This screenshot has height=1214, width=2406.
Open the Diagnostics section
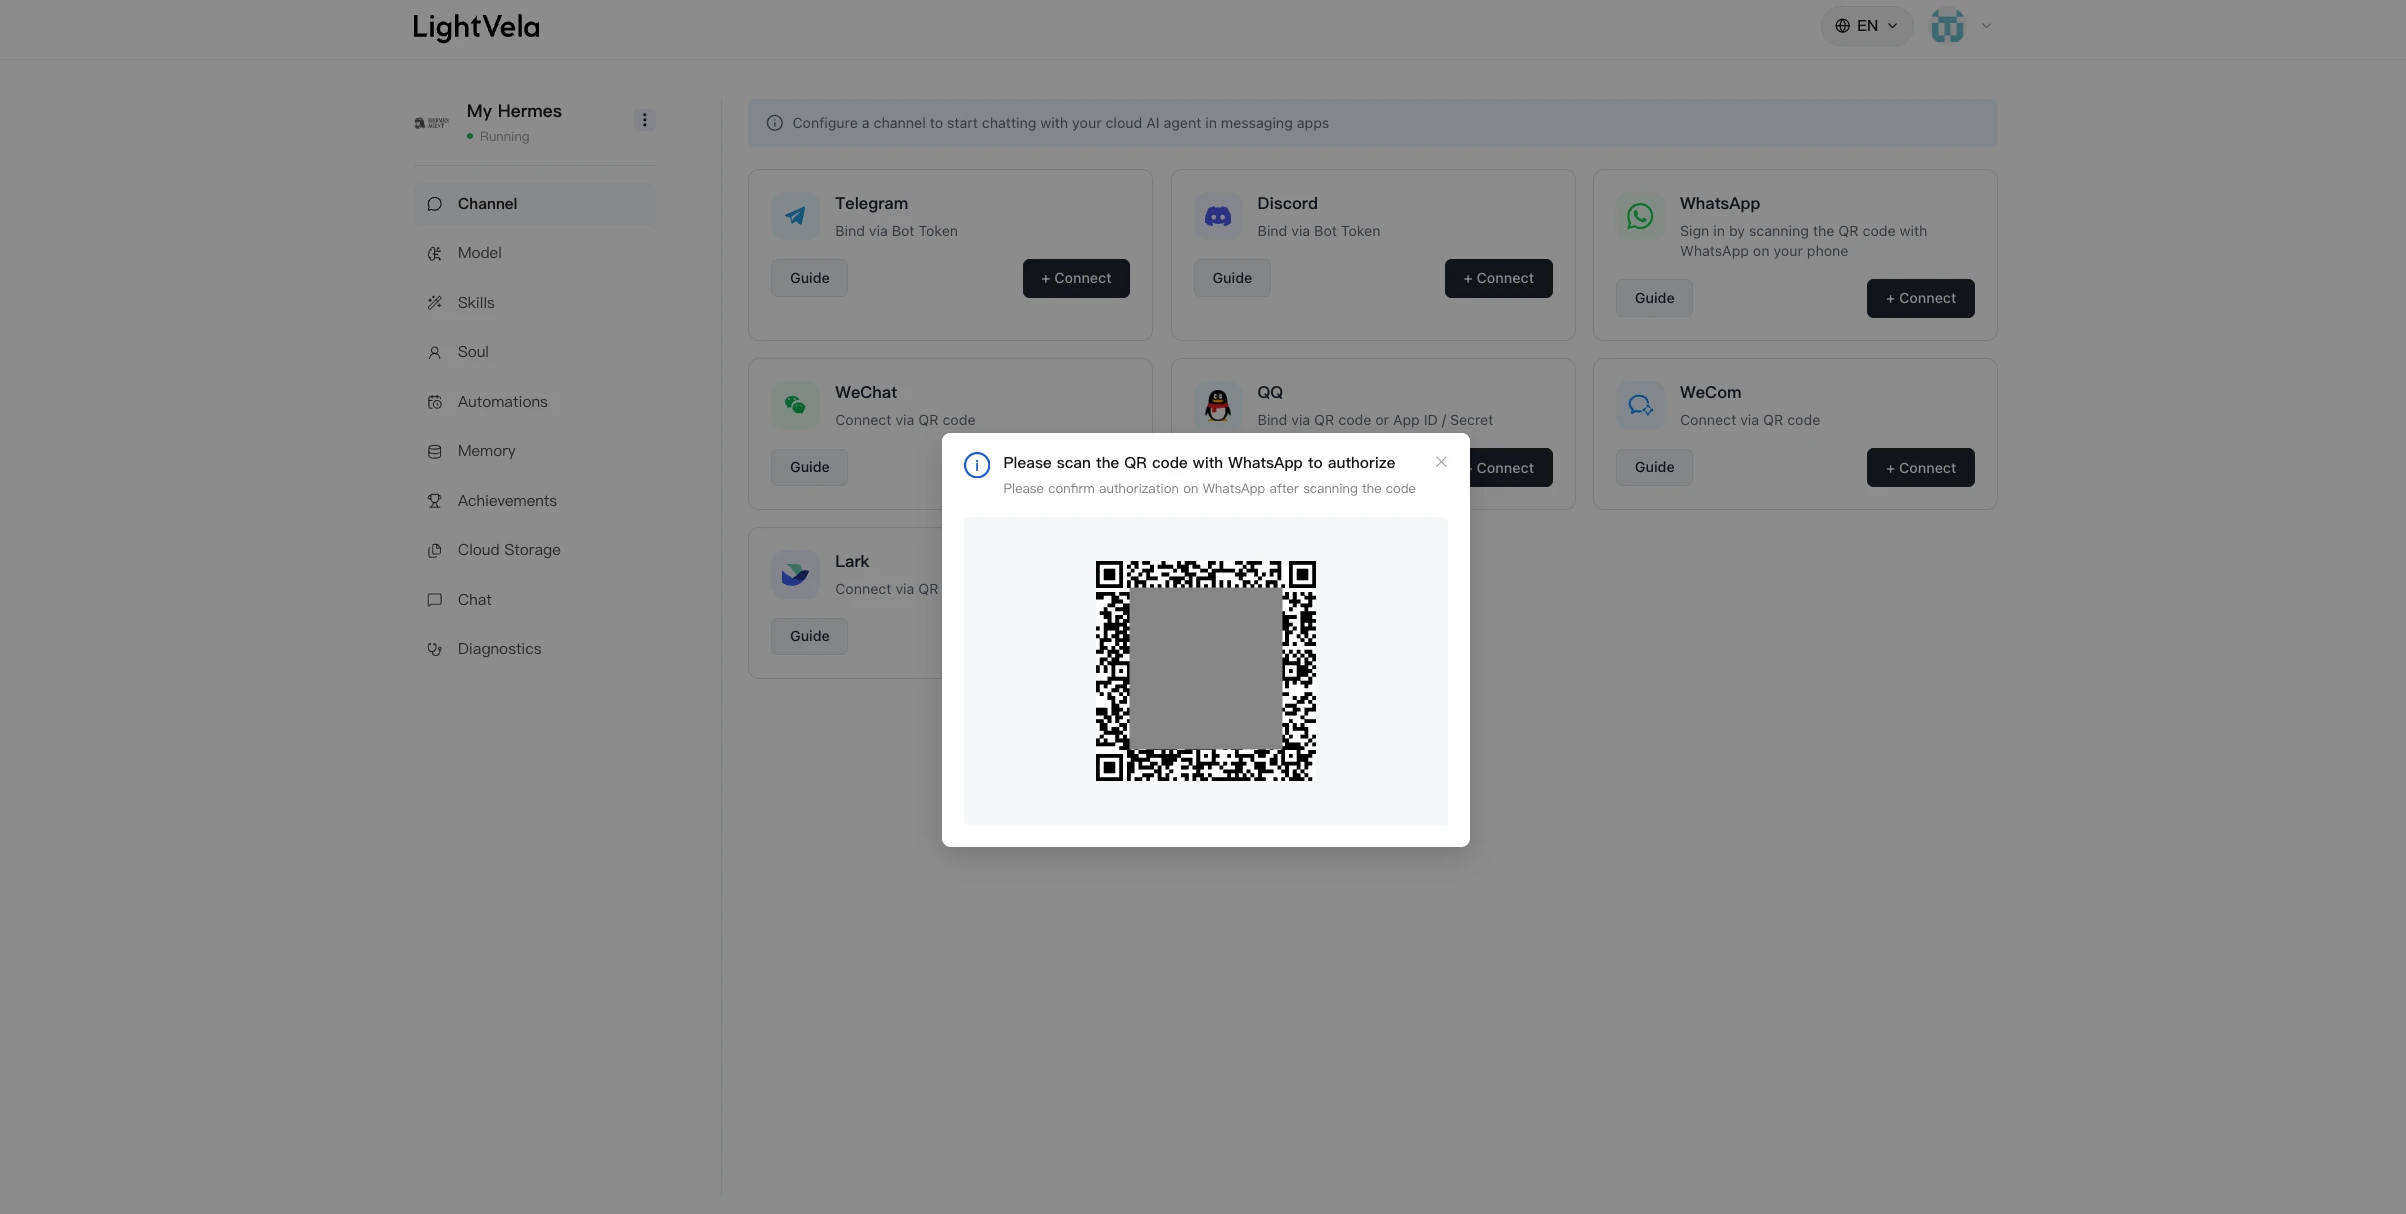pos(534,649)
